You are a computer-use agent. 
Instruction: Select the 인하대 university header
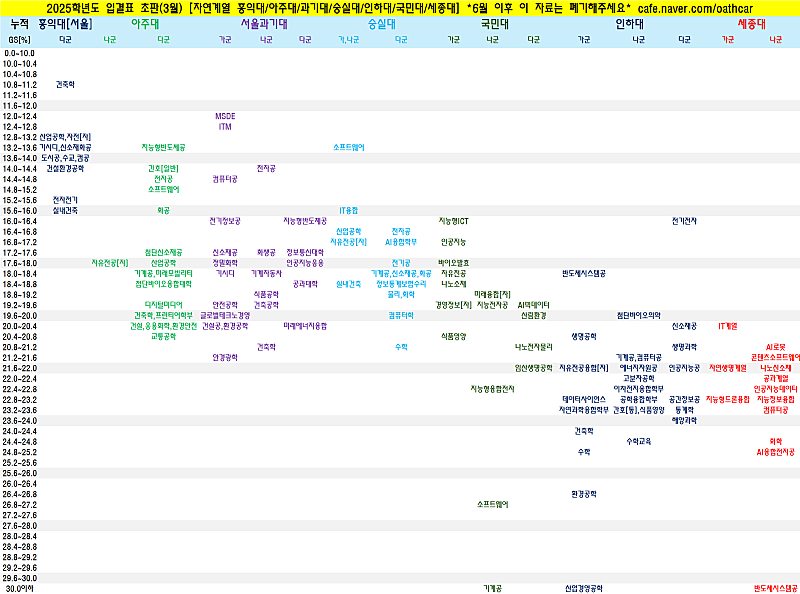click(x=629, y=22)
